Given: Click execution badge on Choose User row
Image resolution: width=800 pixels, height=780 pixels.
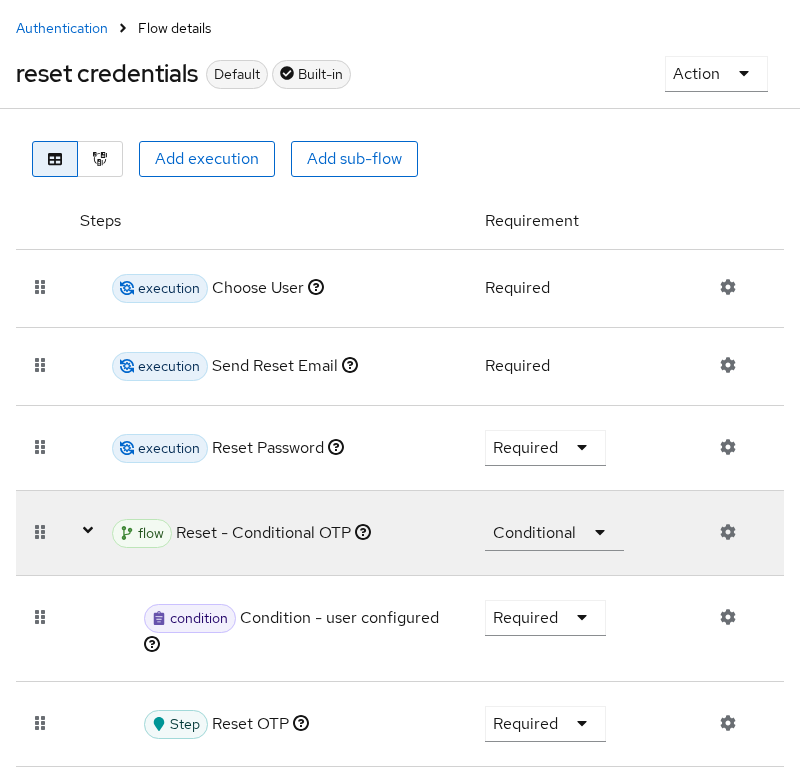Looking at the screenshot, I should (x=160, y=288).
